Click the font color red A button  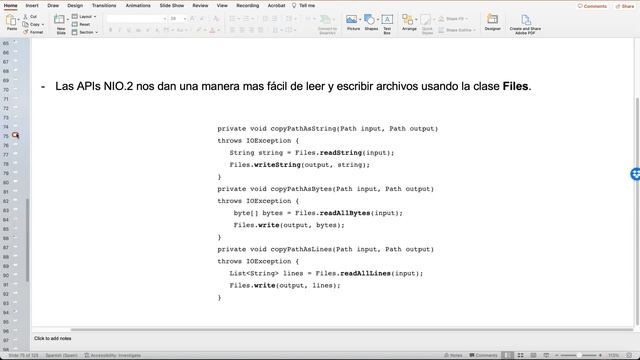click(x=212, y=30)
